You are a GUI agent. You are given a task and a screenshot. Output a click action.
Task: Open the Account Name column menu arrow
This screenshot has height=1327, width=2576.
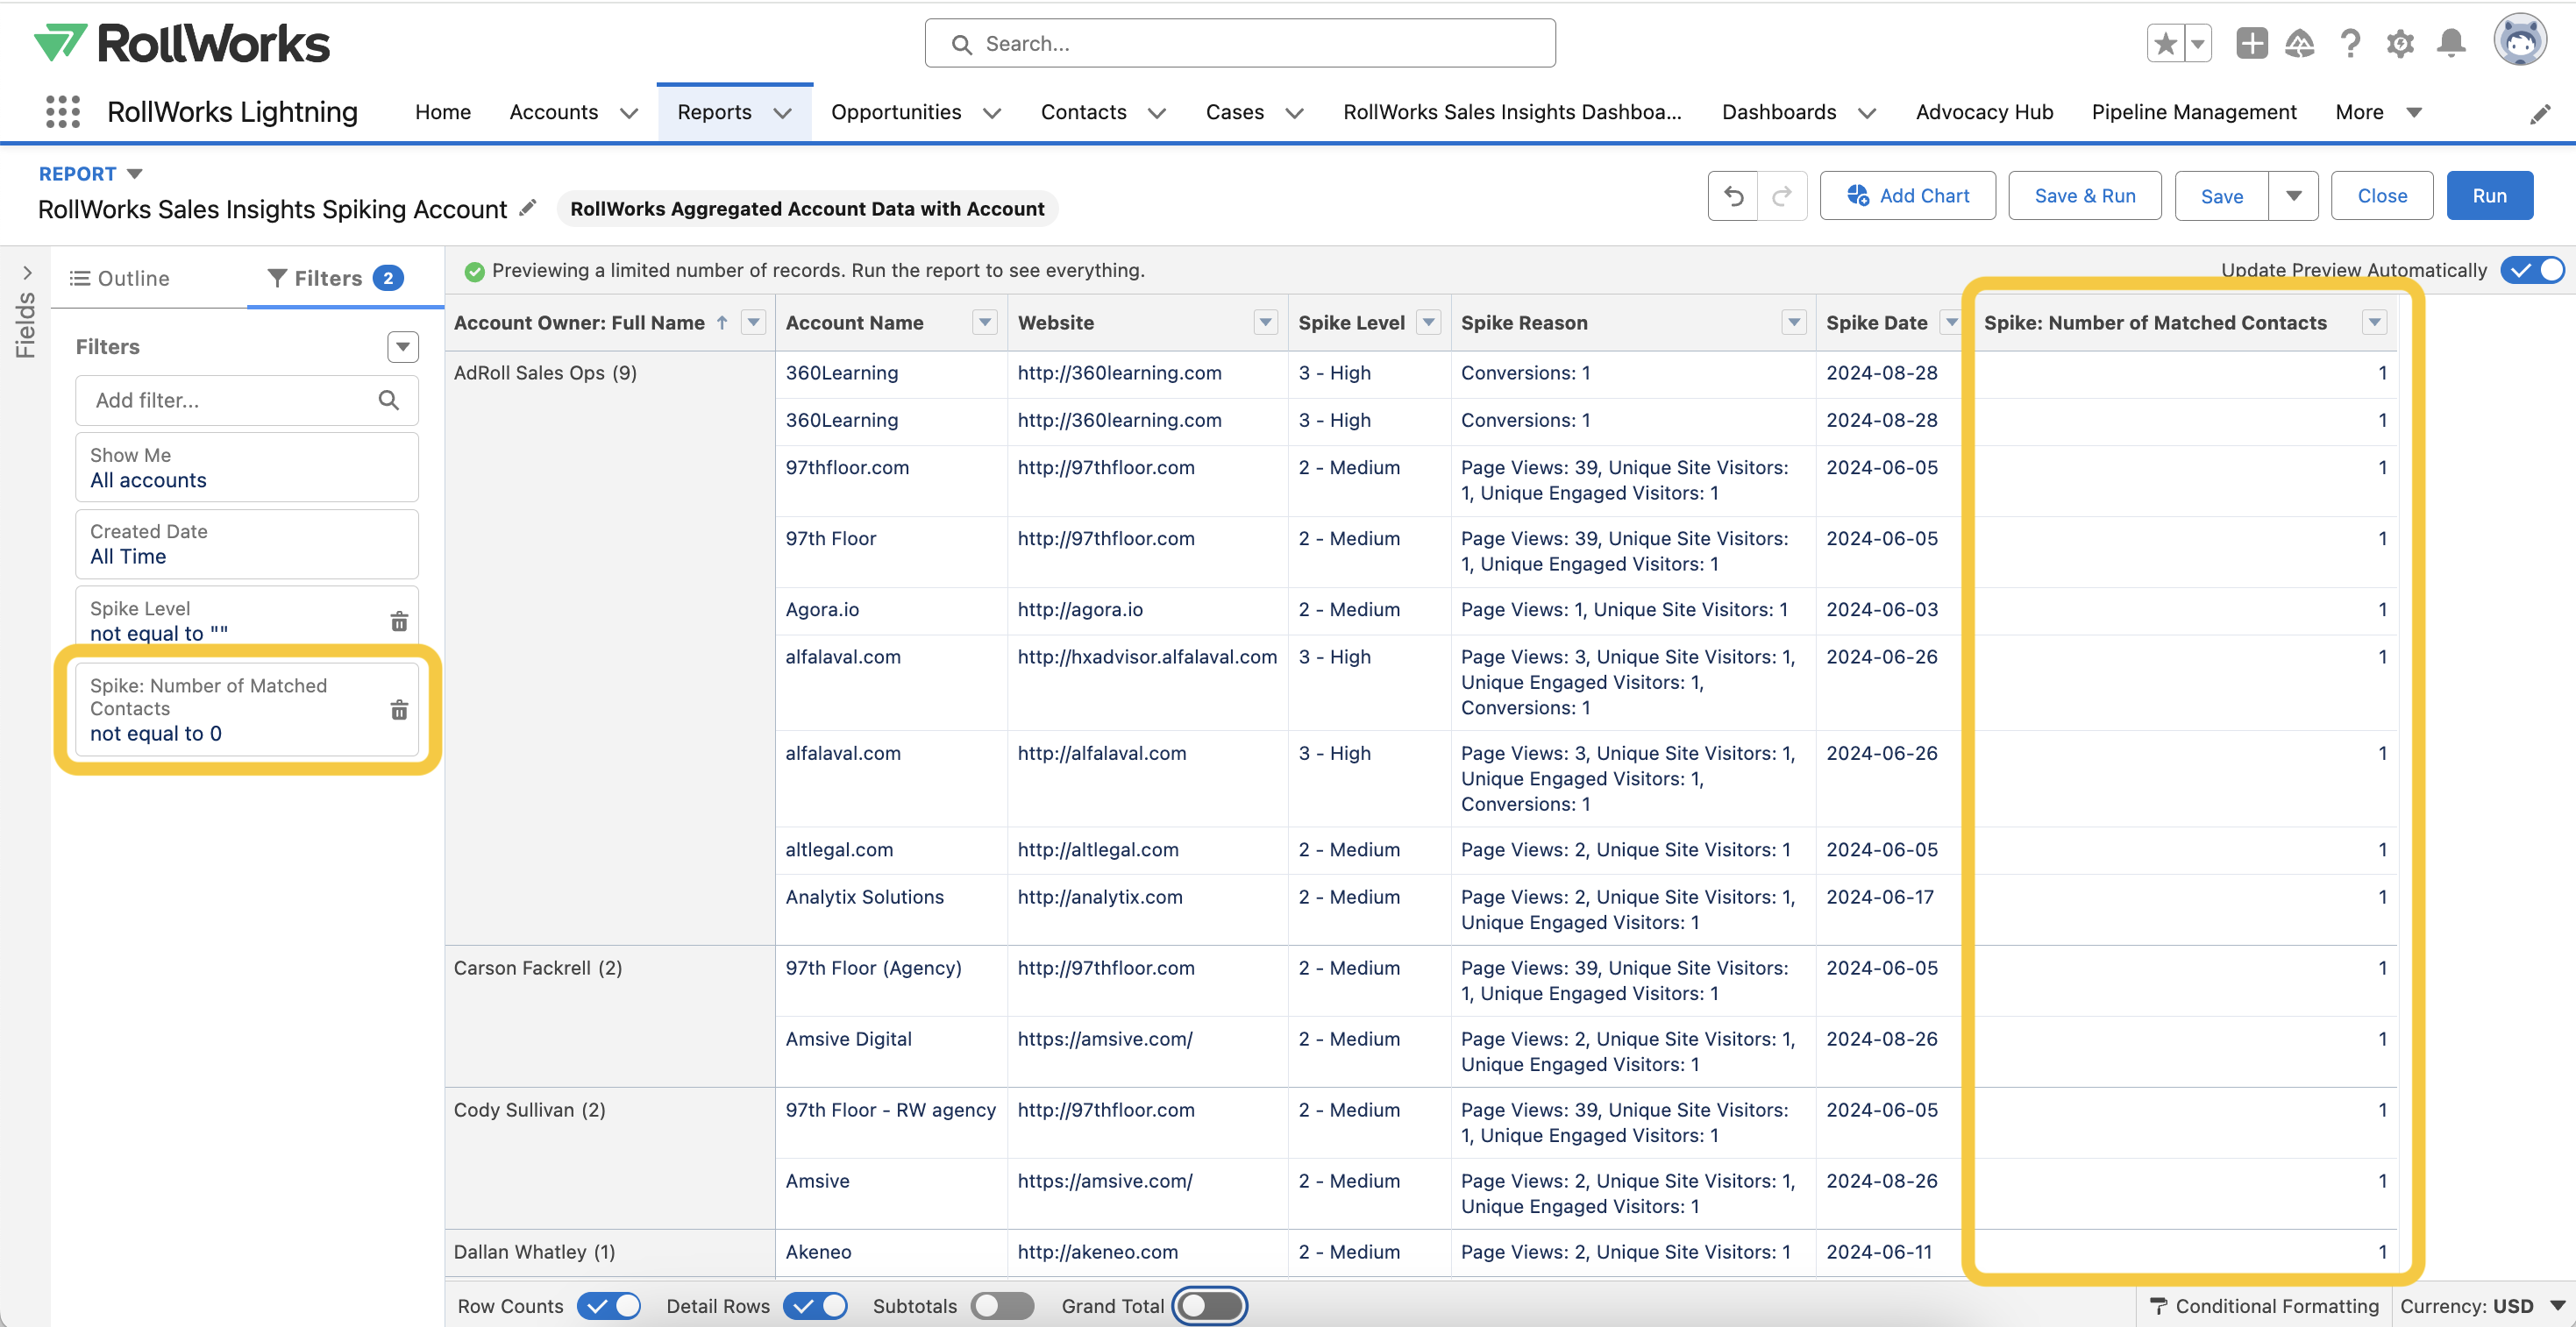pos(985,322)
